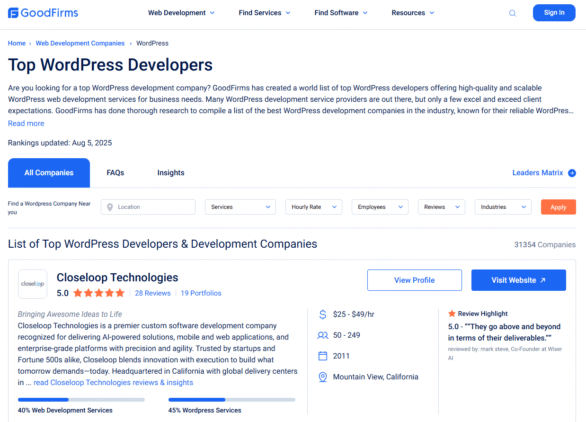
Task: Expand the Resources menu
Action: [x=413, y=13]
